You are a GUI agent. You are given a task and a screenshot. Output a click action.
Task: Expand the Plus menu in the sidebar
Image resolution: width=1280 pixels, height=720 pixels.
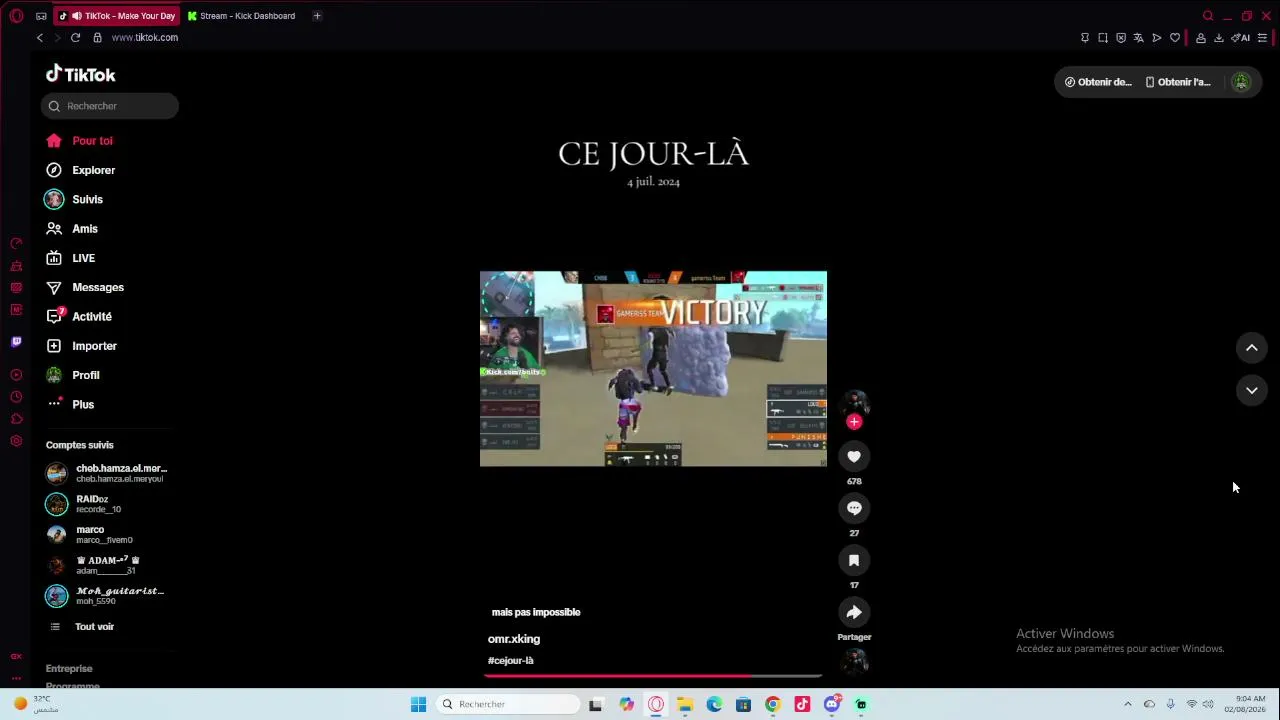coord(70,405)
